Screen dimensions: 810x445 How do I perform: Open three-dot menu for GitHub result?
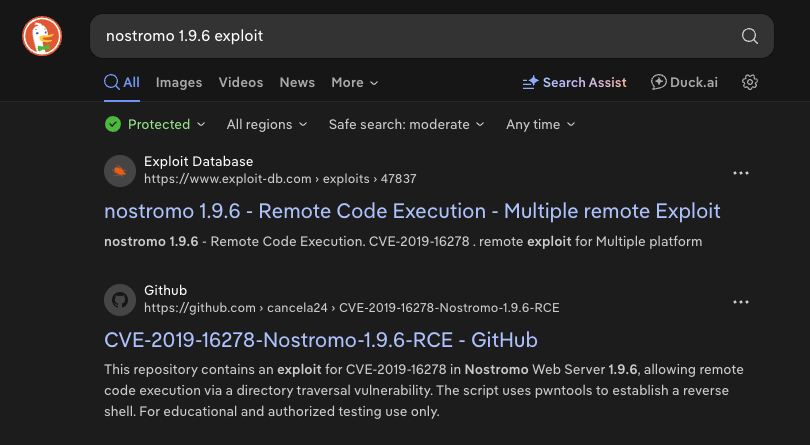coord(741,301)
